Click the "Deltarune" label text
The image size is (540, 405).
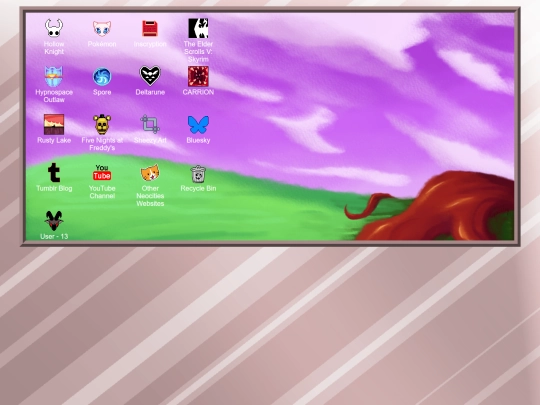pos(150,92)
